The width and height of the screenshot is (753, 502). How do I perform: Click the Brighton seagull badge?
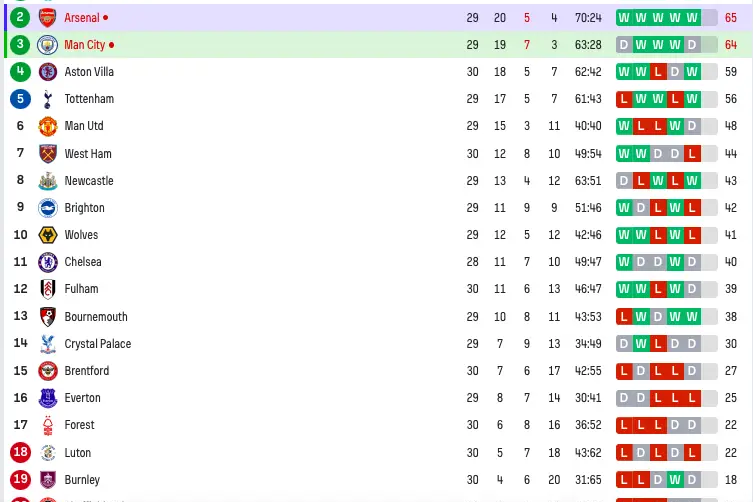tap(48, 208)
